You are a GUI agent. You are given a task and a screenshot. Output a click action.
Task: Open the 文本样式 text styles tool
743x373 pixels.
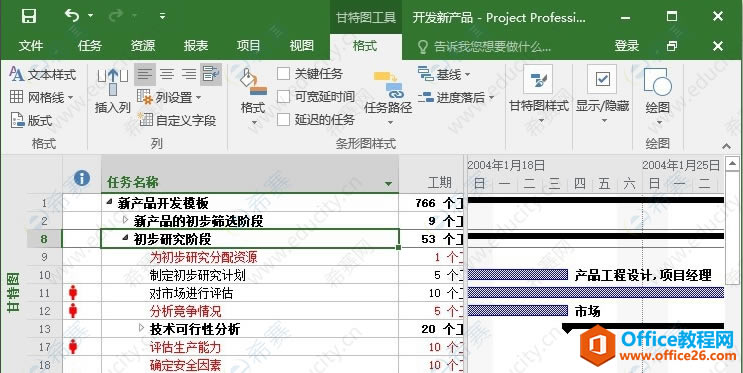[43, 74]
